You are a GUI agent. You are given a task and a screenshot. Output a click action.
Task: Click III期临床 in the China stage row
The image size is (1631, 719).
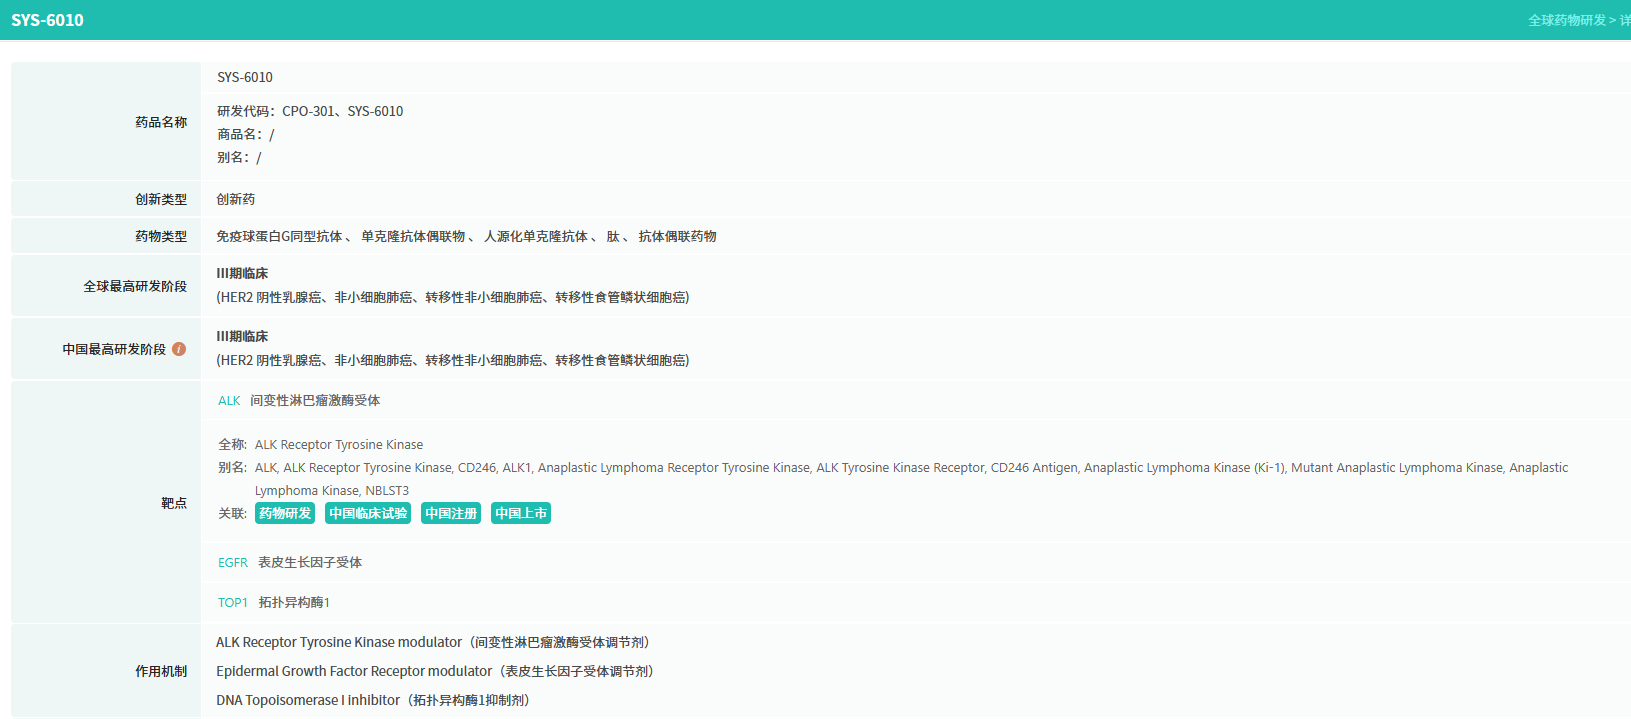(x=242, y=336)
